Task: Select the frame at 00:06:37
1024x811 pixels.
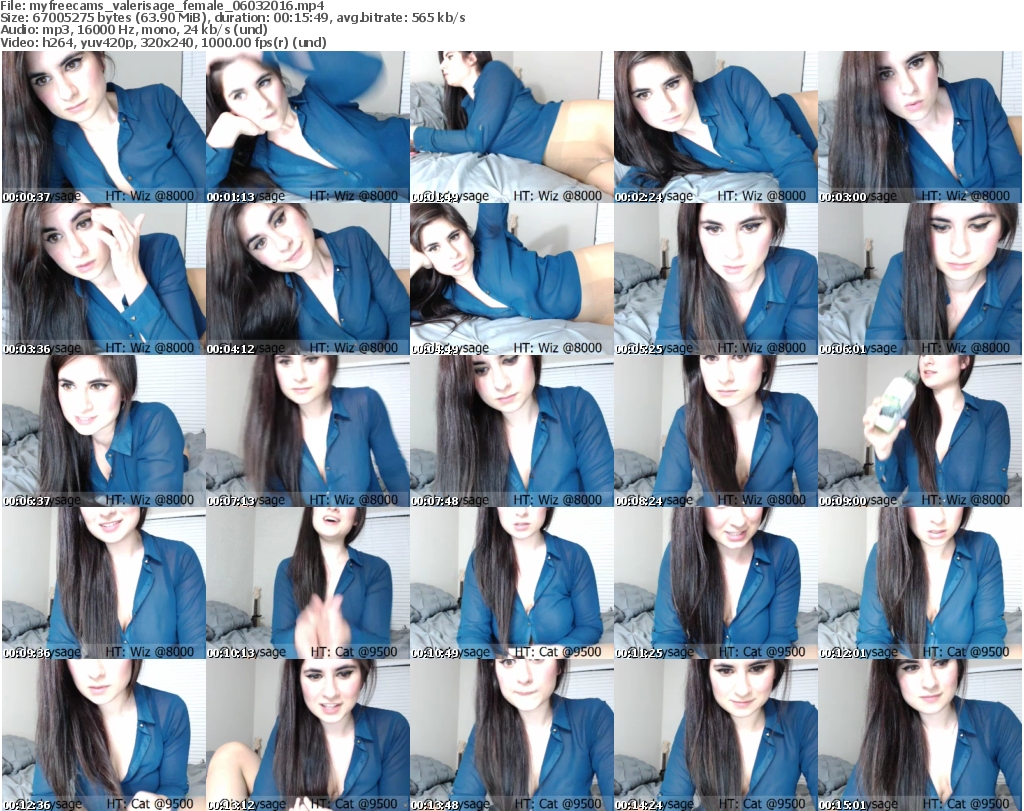Action: 103,431
